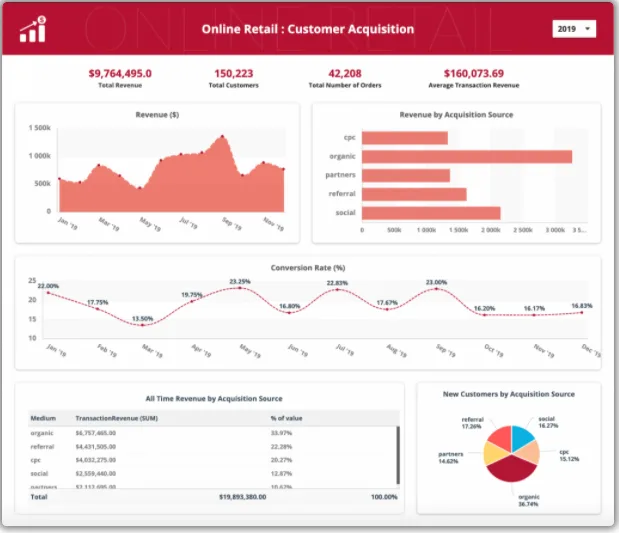Screen dimensions: 619x533
Task: Click the 16.80% conversion rate label
Action: [290, 306]
